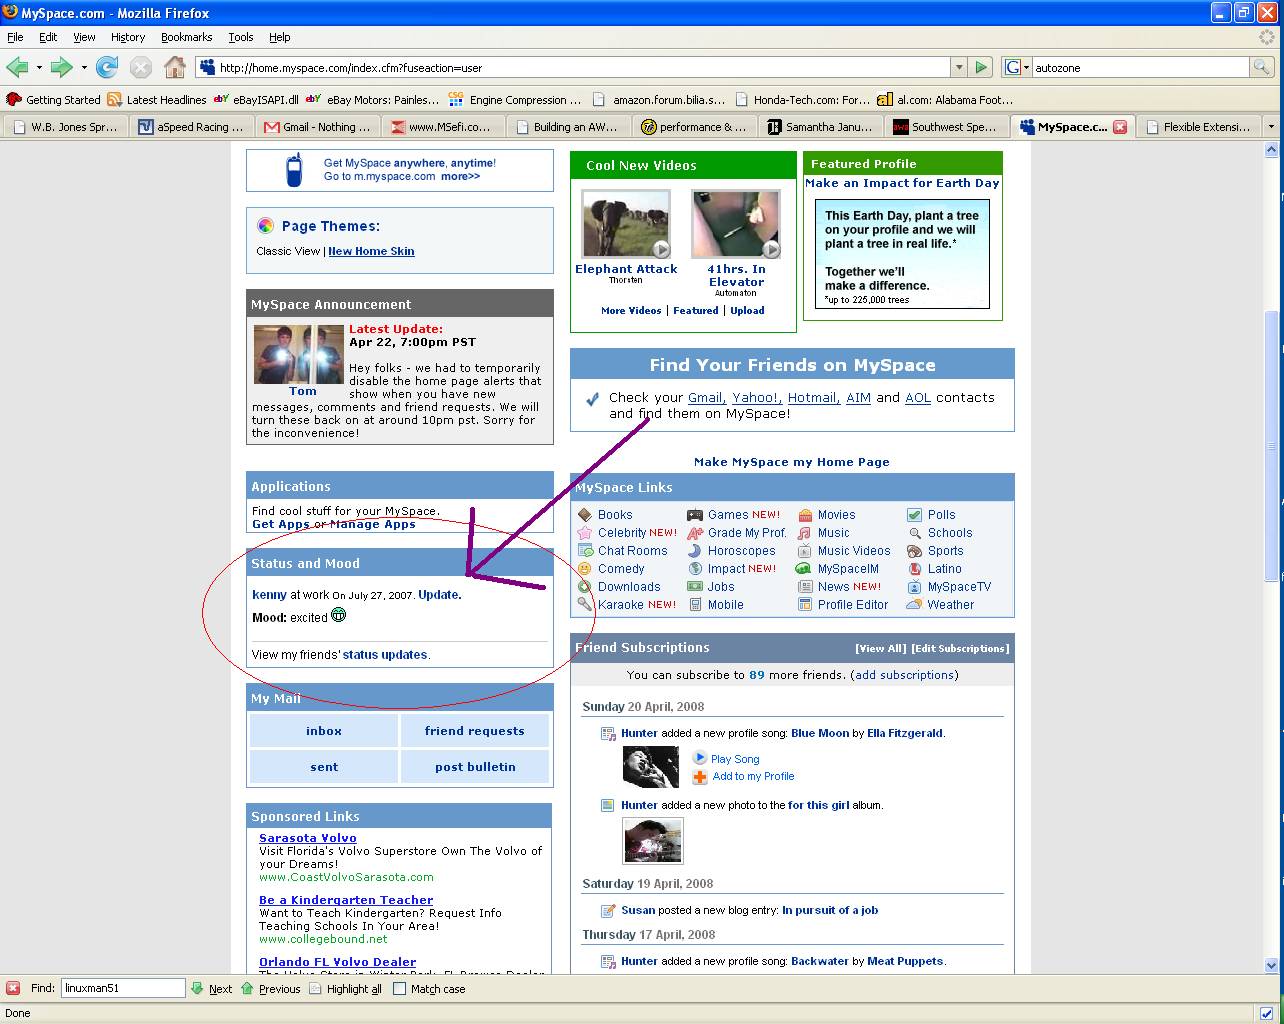Open the back-button history dropdown
The height and width of the screenshot is (1024, 1284).
tap(39, 67)
